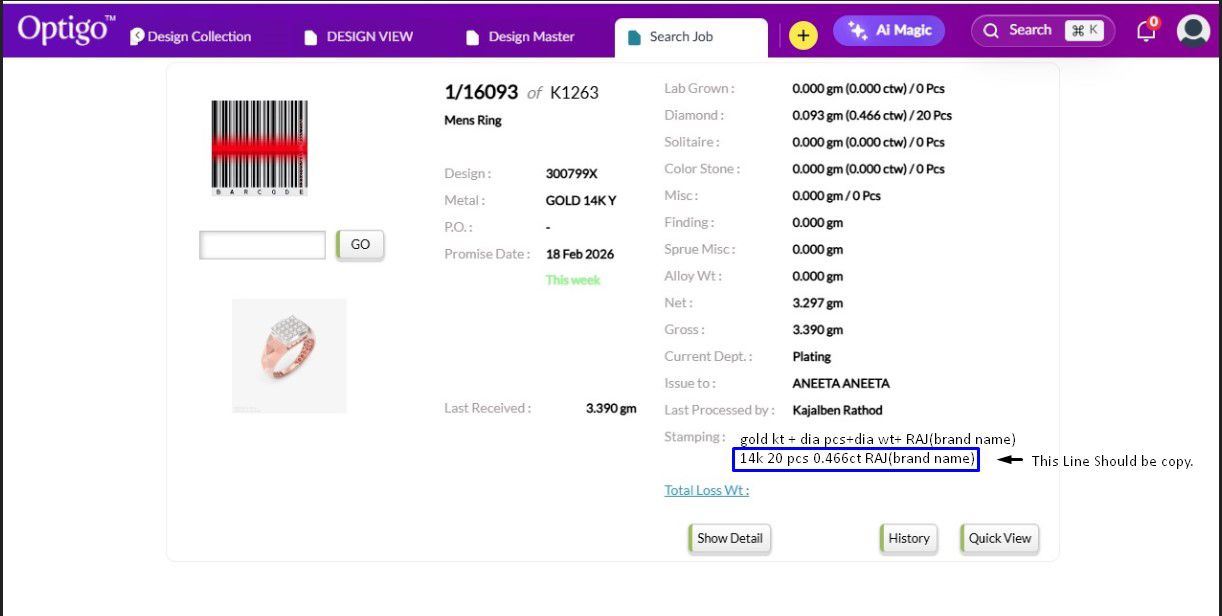Focus the barcode number input field
Viewport: 1222px width, 616px height.
(x=262, y=245)
